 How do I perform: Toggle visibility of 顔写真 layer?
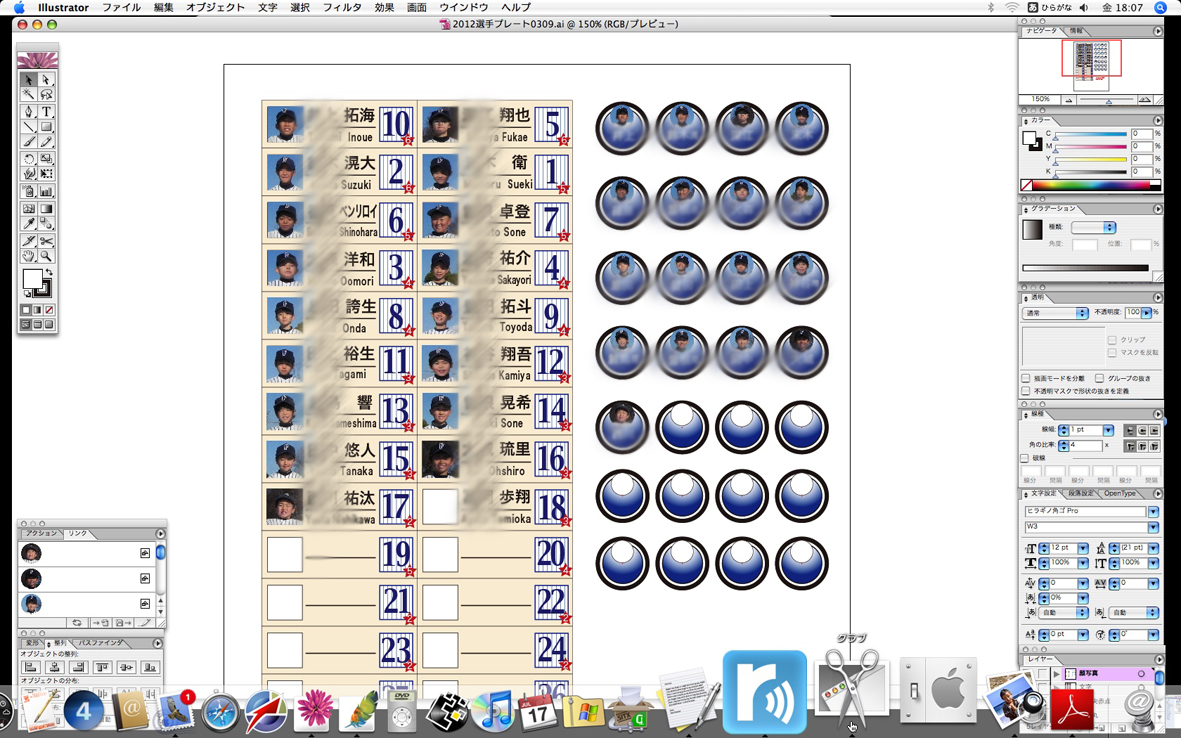point(1029,674)
